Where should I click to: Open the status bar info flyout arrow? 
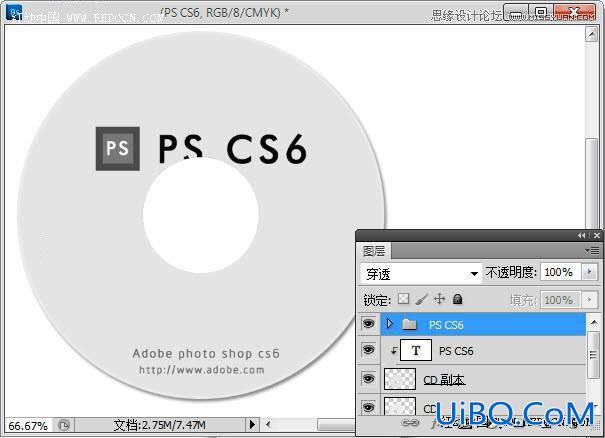coord(252,425)
